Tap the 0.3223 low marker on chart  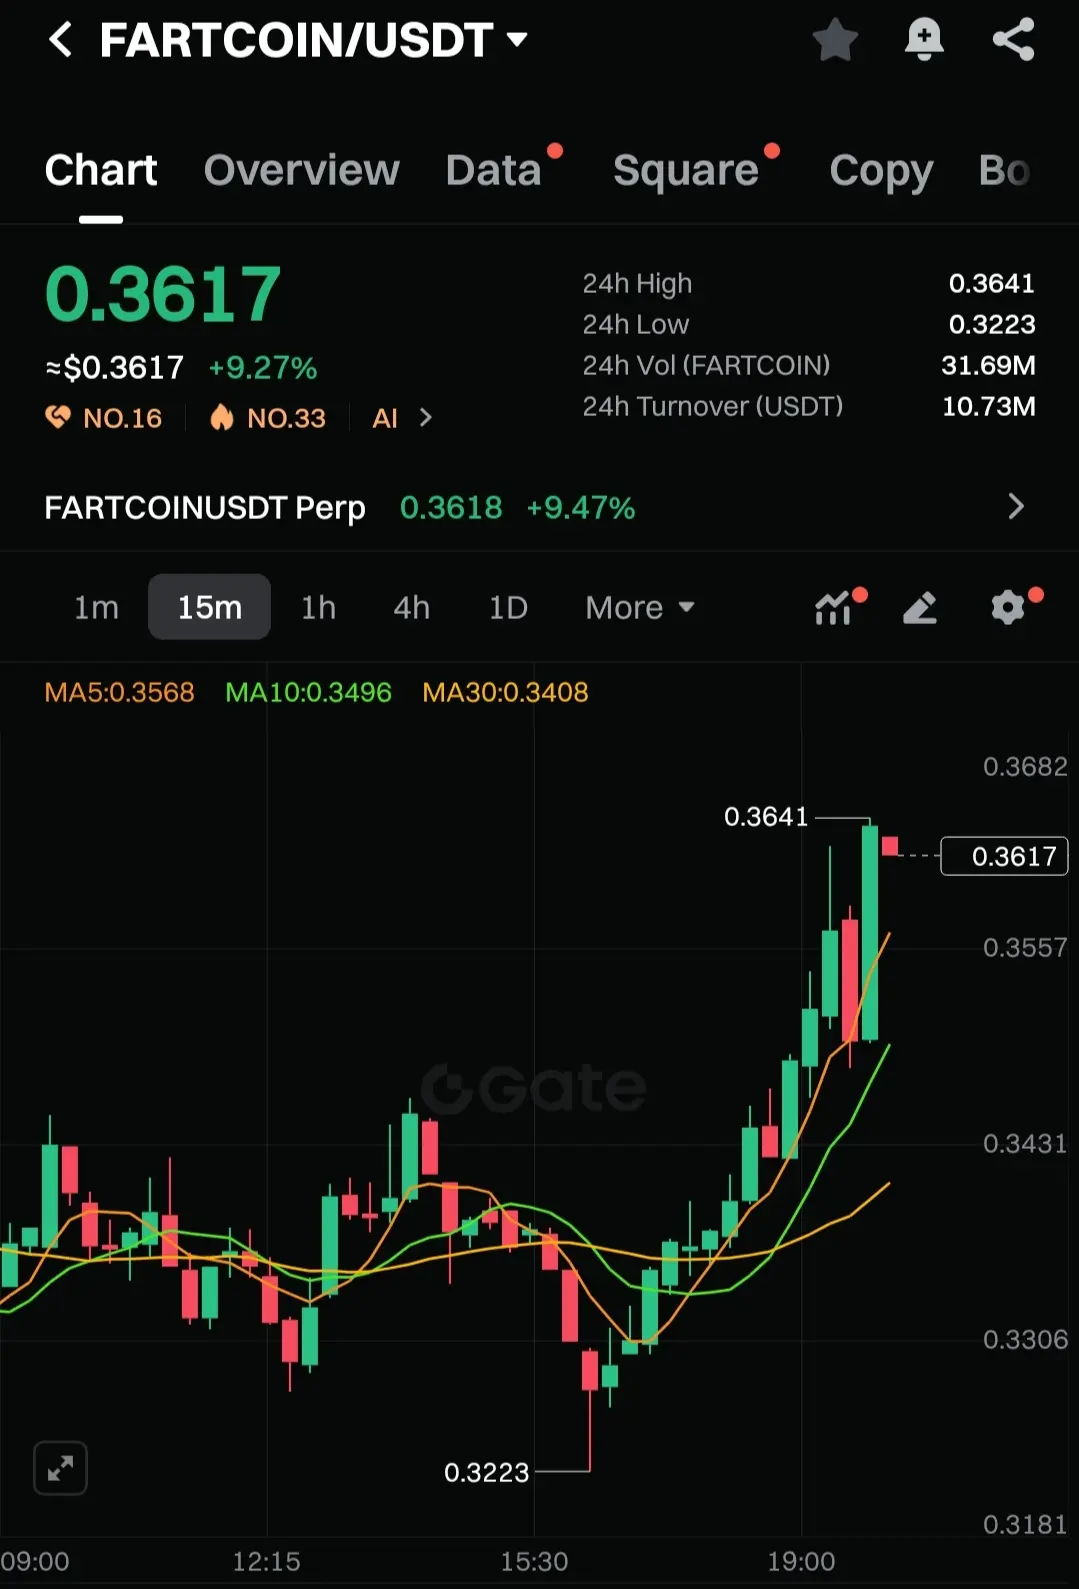point(486,1473)
